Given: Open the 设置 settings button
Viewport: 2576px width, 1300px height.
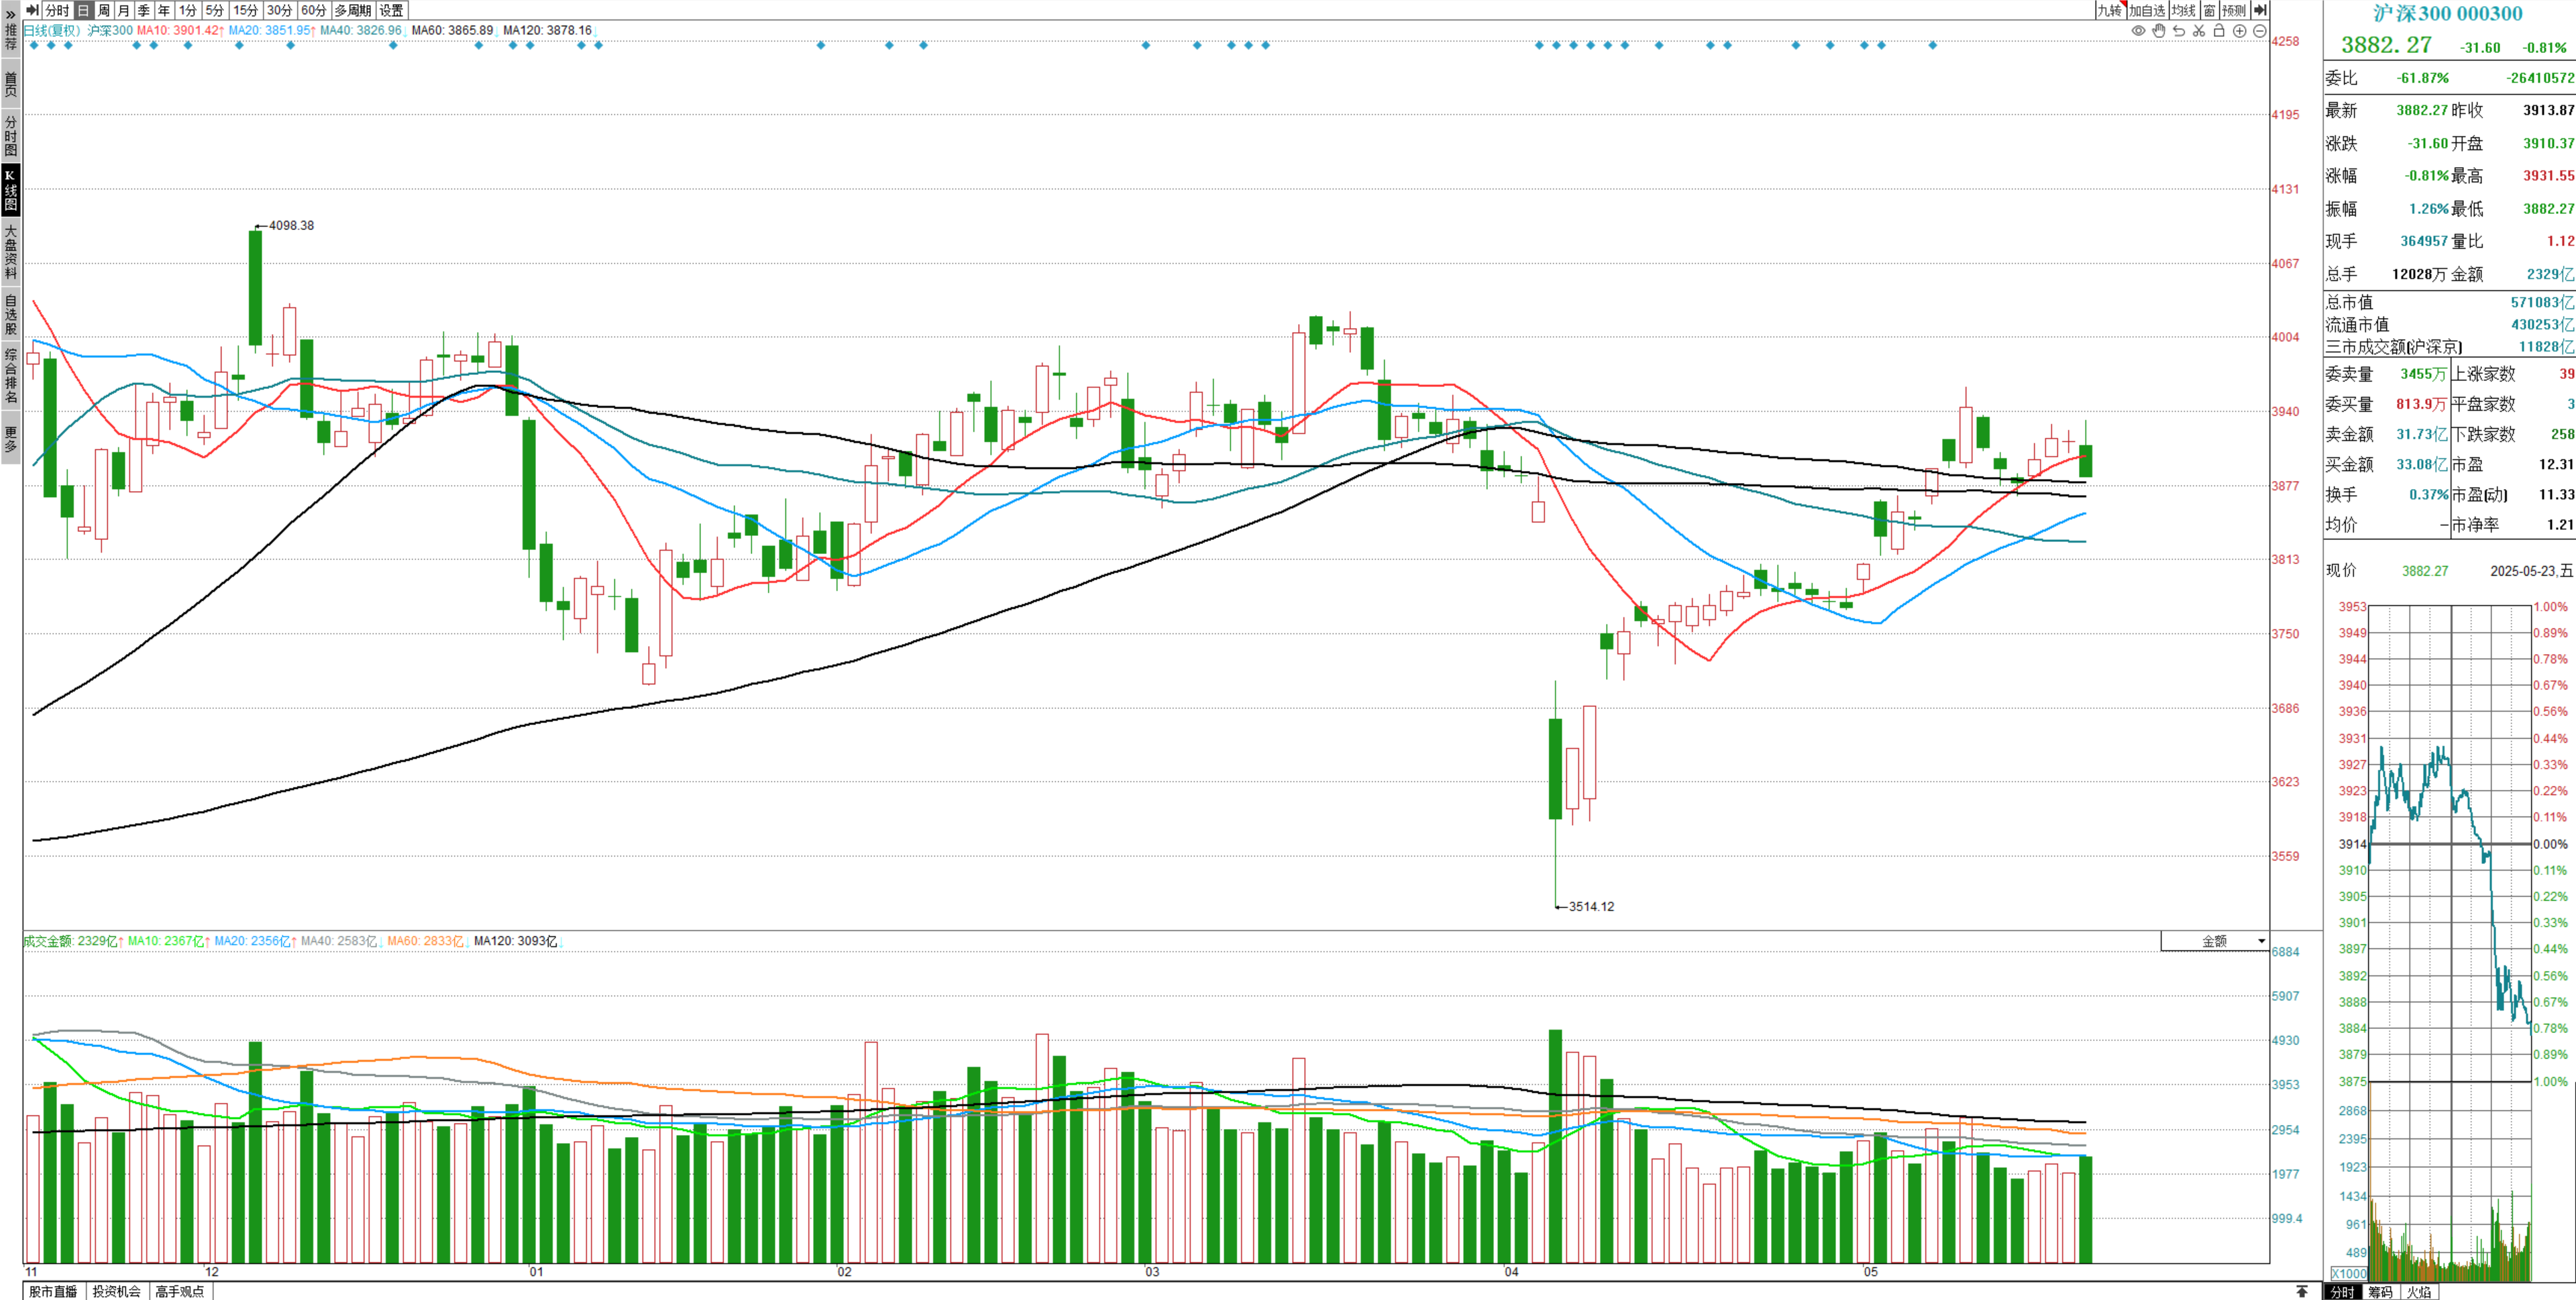Looking at the screenshot, I should [391, 10].
